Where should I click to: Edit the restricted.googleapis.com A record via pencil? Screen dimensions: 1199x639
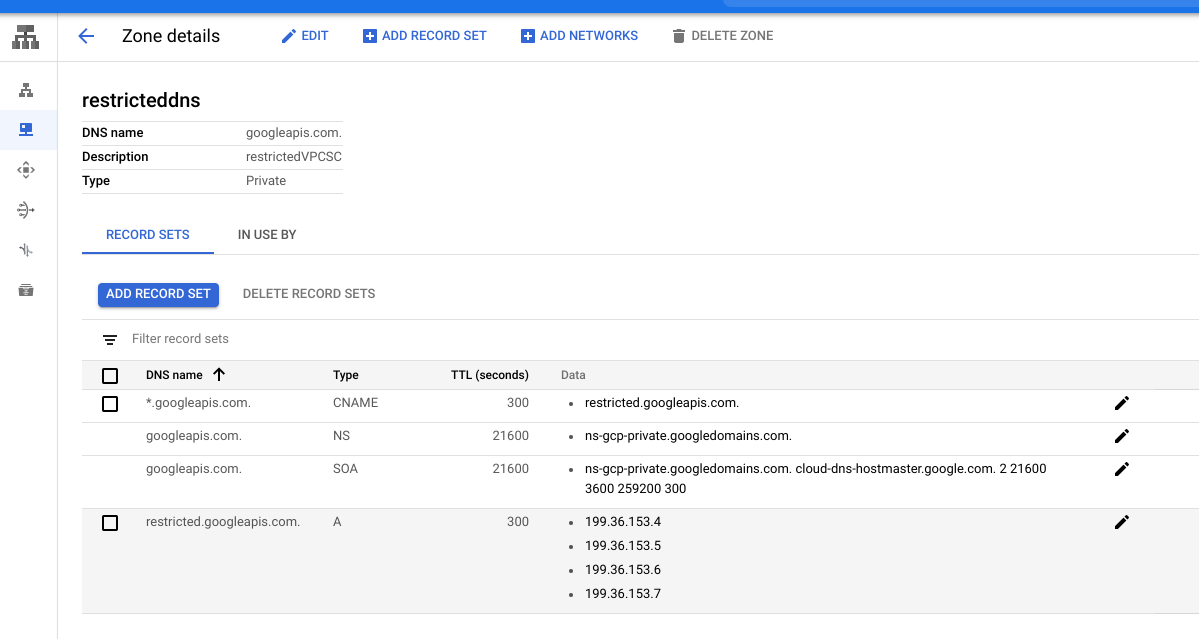click(x=1121, y=521)
